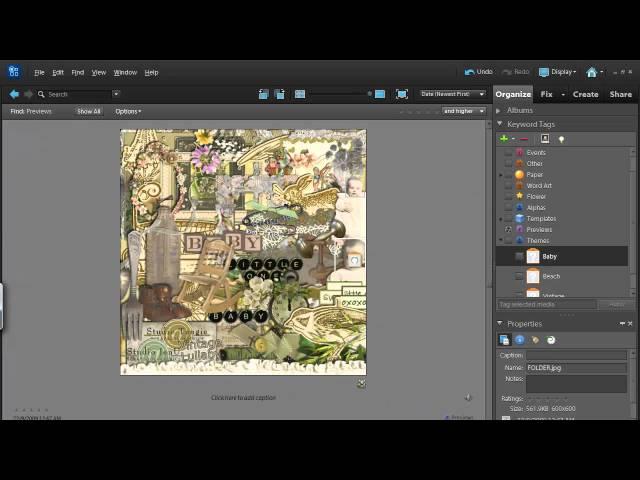The width and height of the screenshot is (640, 480).
Task: Toggle the Flower keyword tag checkbox
Action: click(x=508, y=196)
